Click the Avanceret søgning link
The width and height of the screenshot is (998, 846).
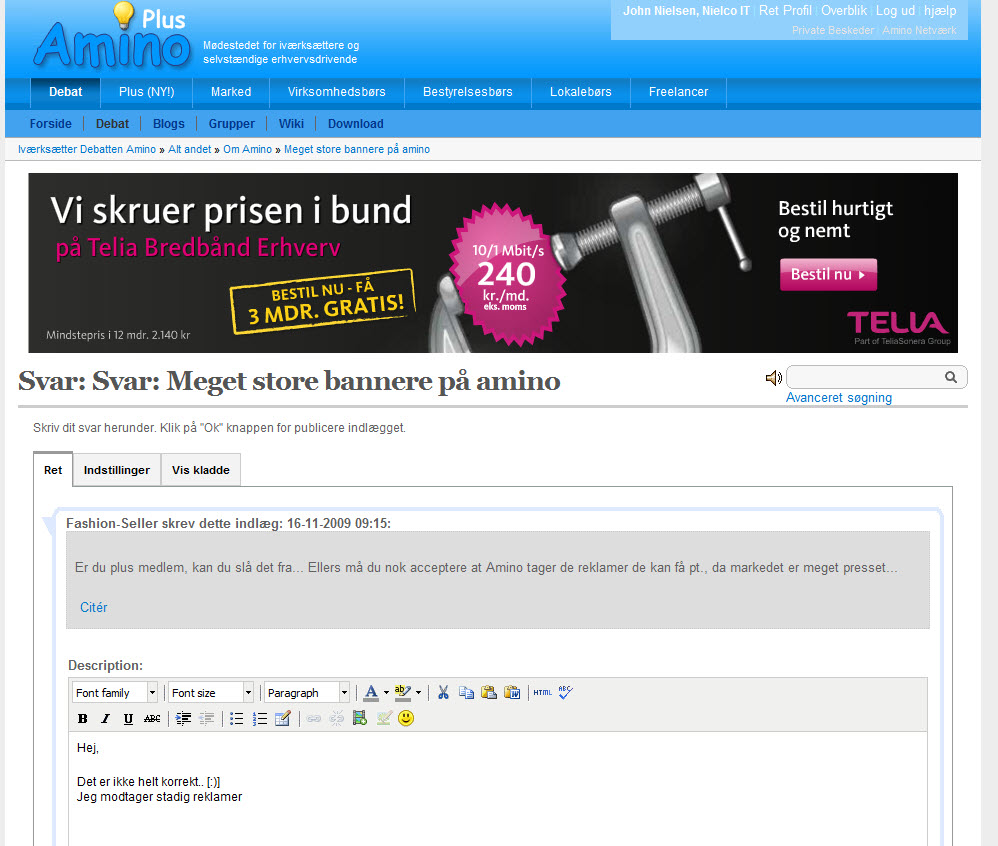click(838, 398)
